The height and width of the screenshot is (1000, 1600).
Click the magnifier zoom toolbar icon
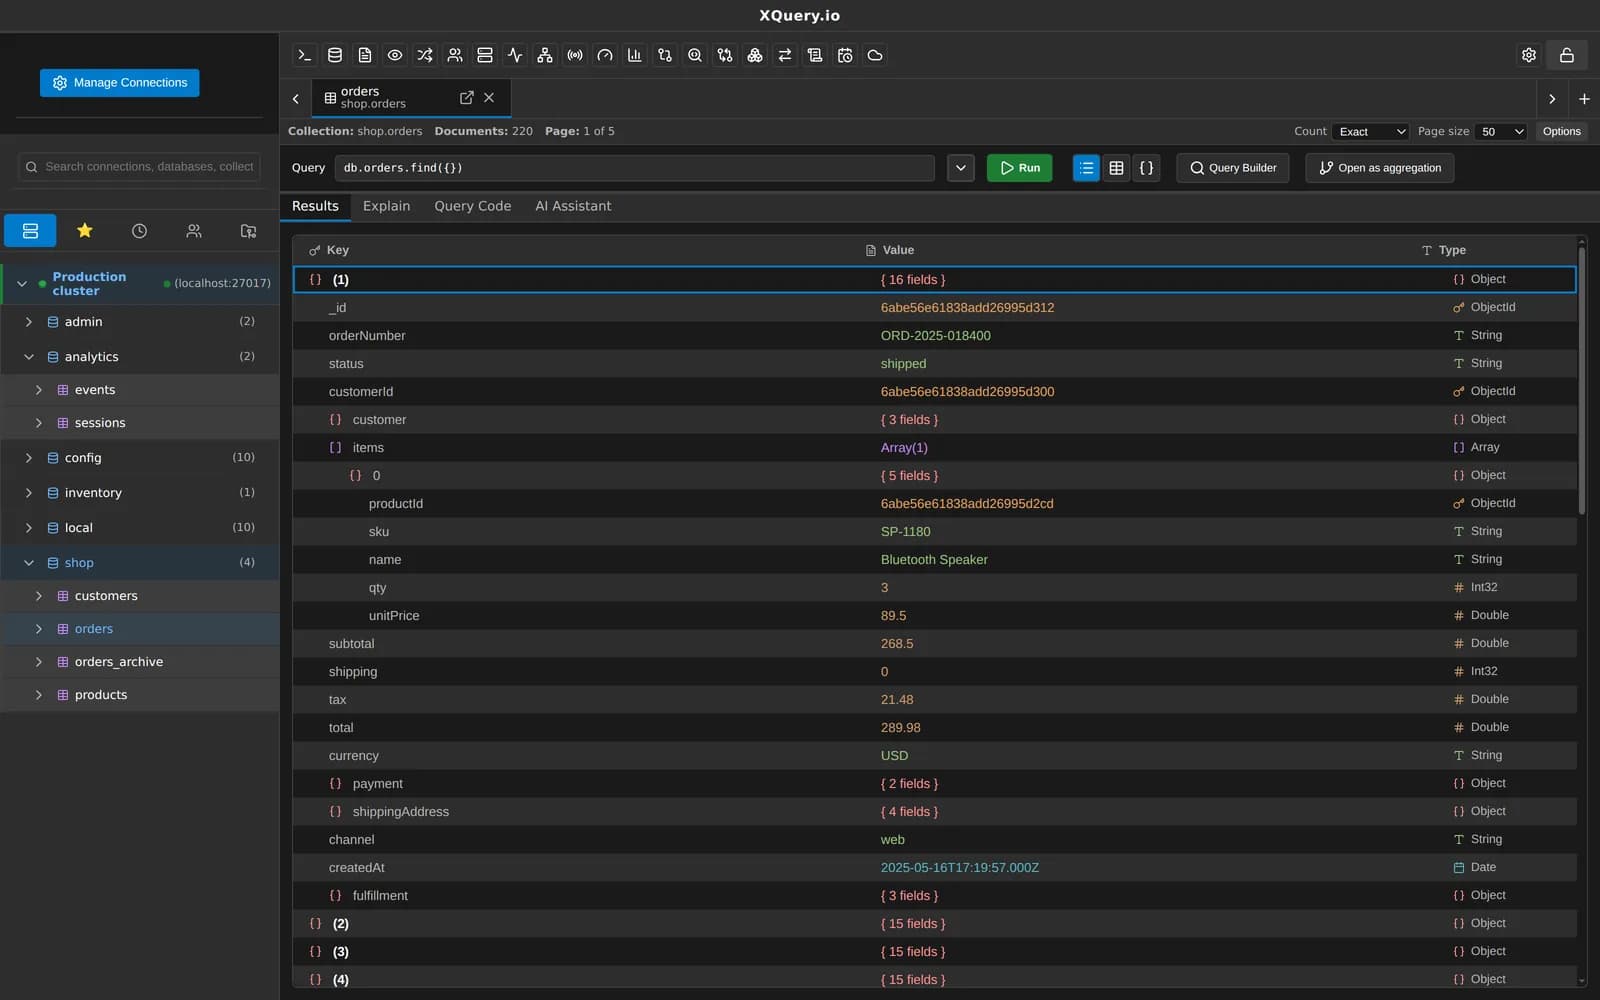(x=695, y=55)
